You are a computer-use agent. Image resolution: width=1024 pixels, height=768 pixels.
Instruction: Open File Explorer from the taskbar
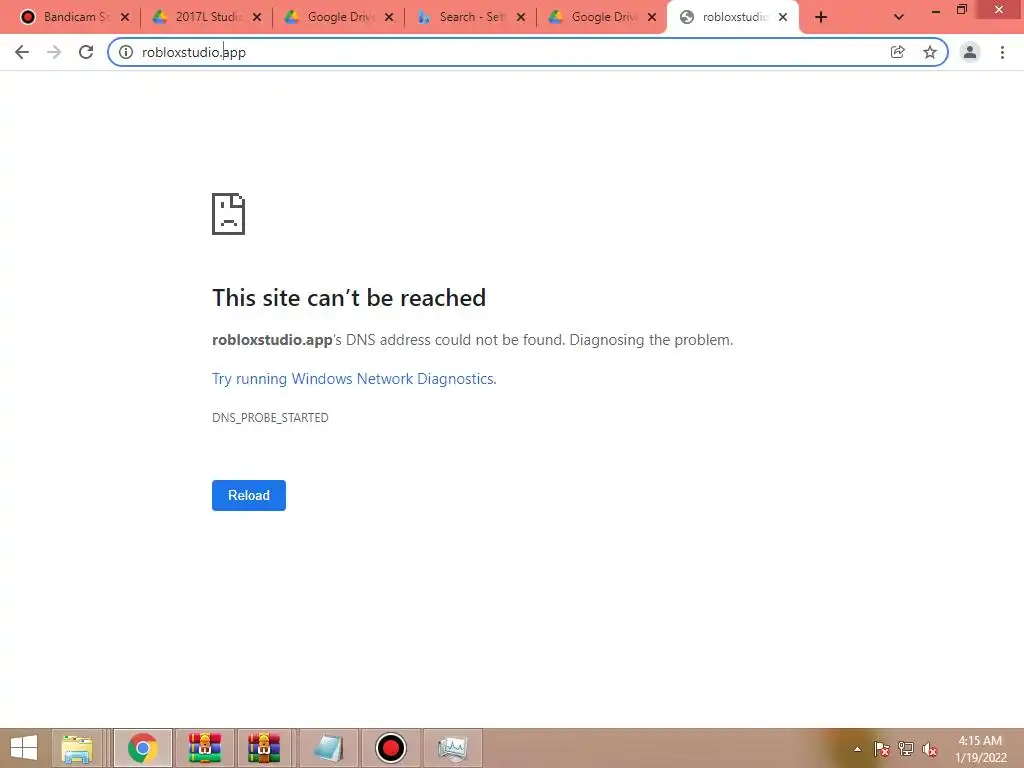click(x=77, y=748)
